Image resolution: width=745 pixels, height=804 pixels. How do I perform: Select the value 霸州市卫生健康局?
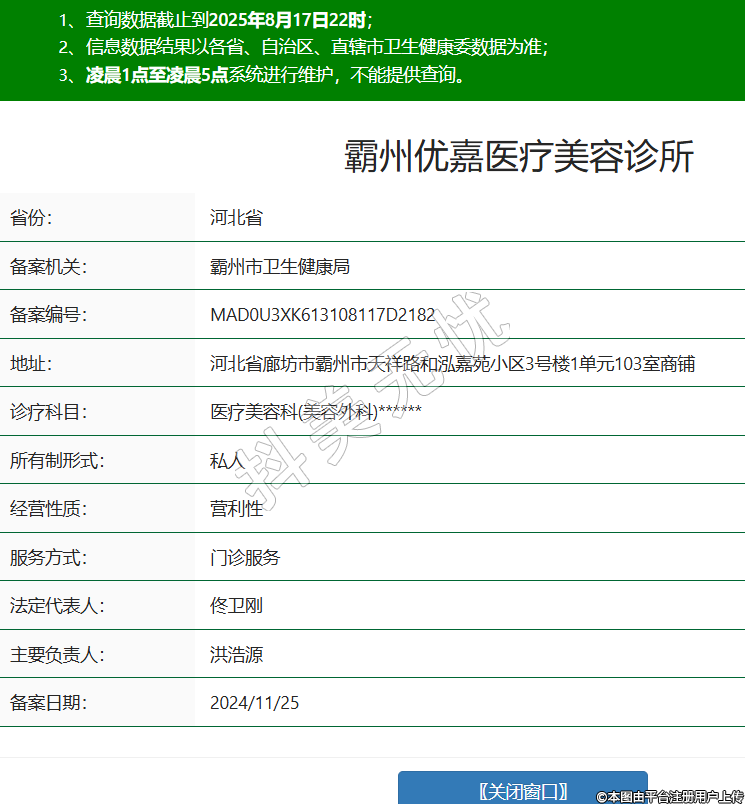coord(279,267)
